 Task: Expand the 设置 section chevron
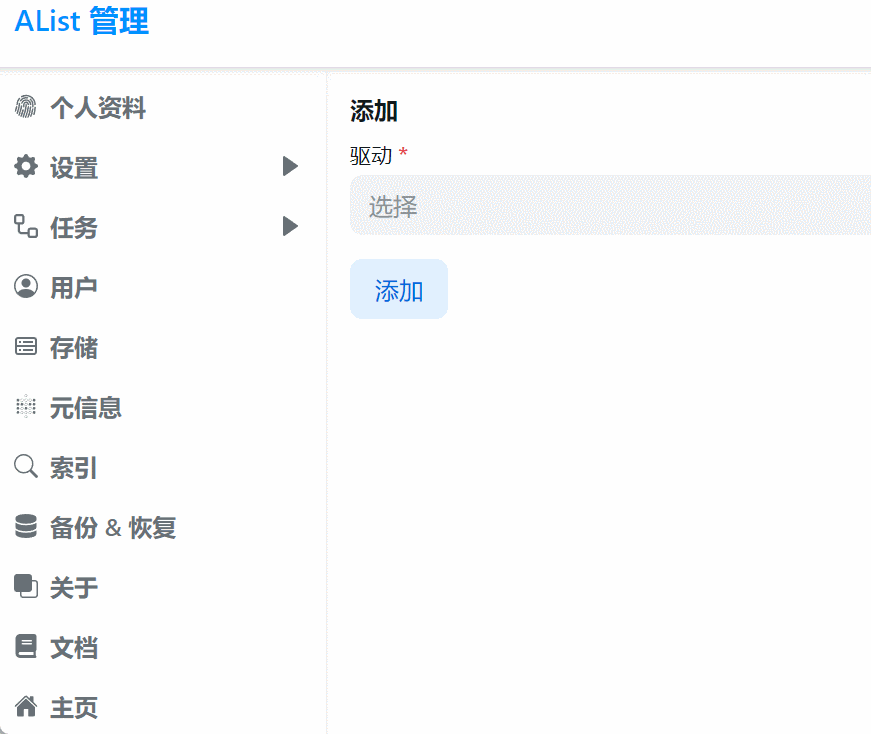(289, 167)
